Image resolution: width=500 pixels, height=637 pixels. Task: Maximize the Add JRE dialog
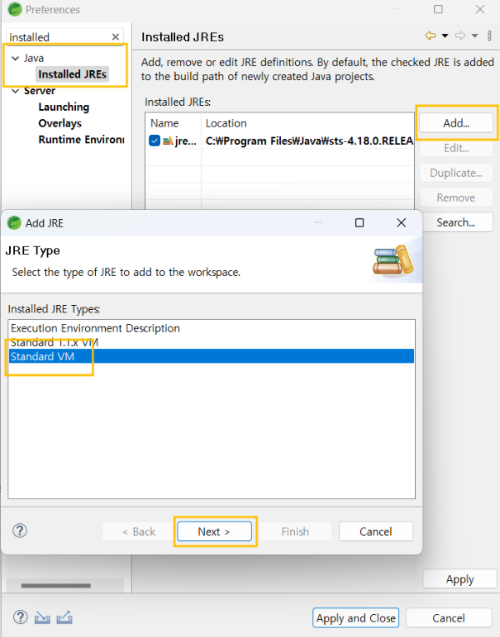[359, 223]
